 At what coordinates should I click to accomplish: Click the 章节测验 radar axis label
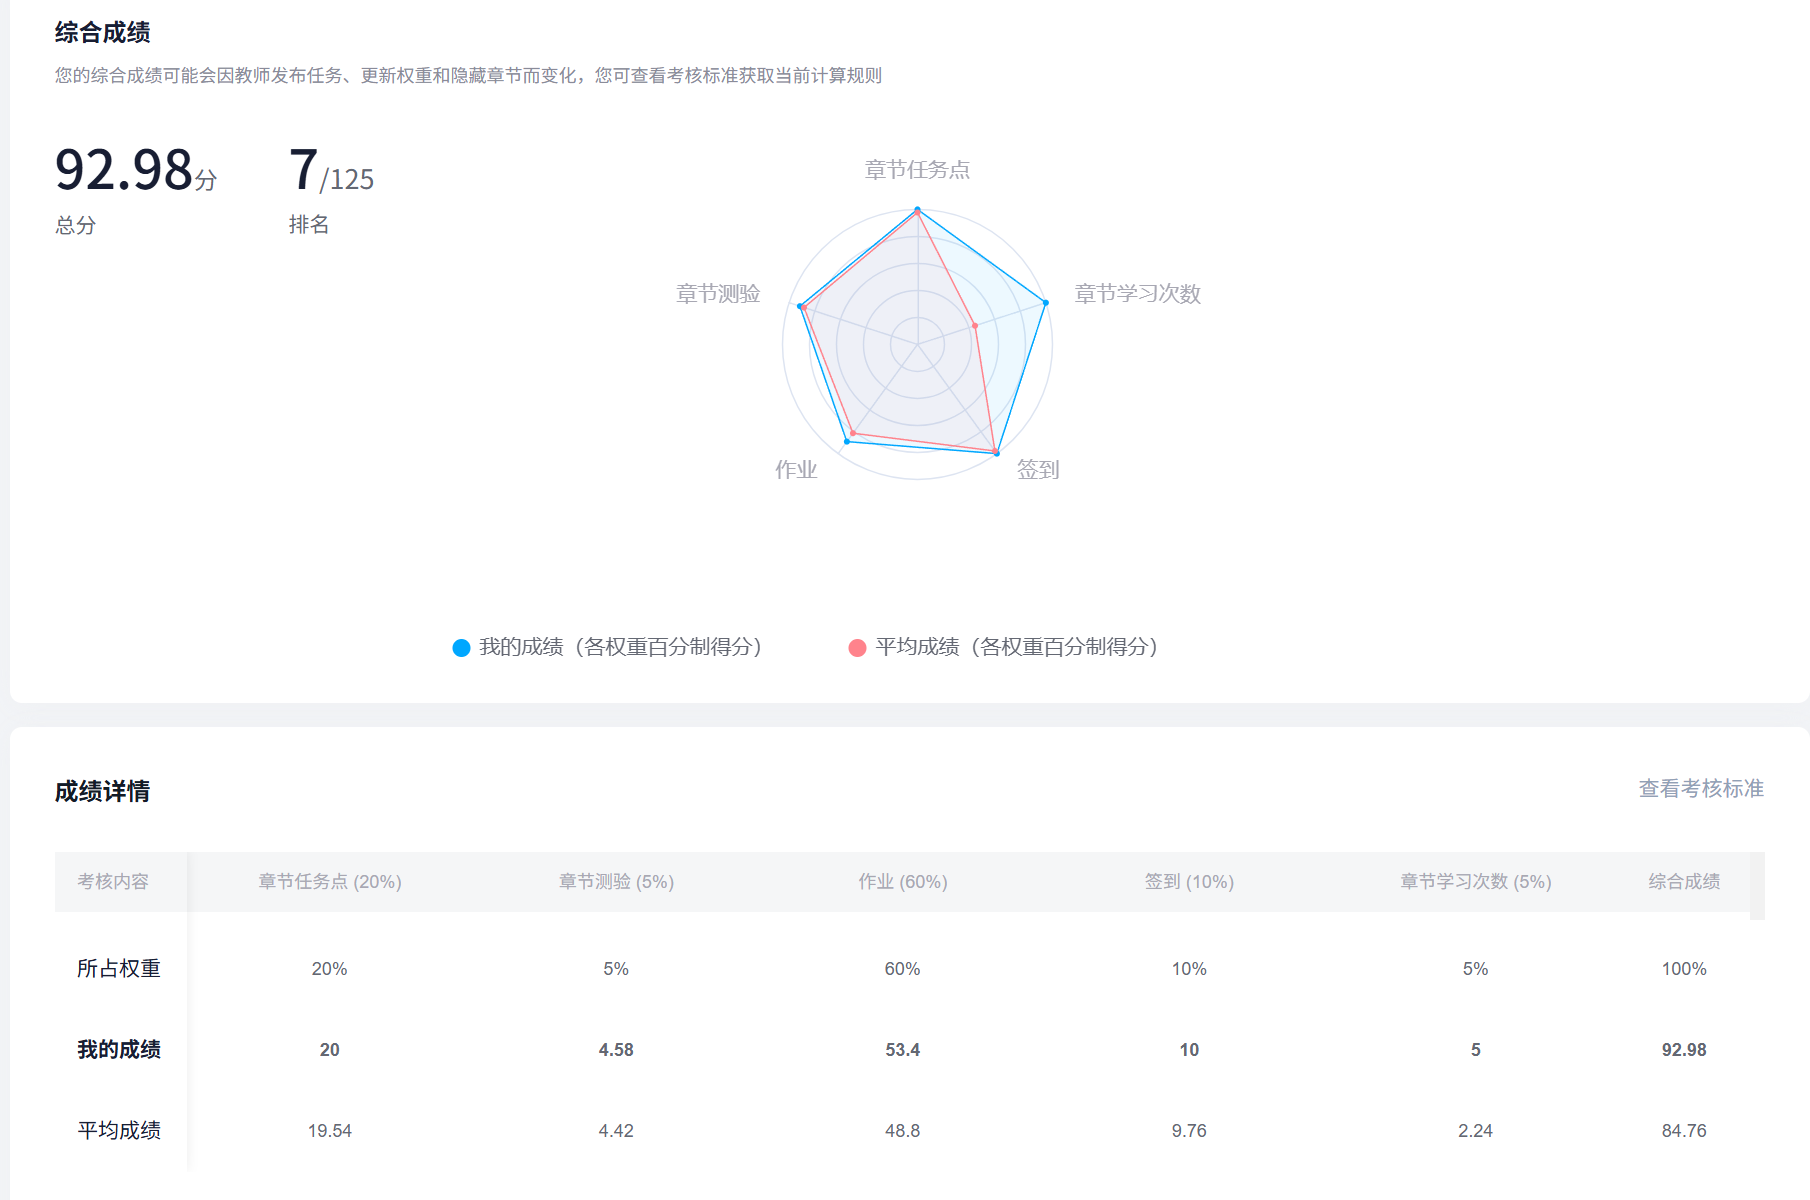718,294
